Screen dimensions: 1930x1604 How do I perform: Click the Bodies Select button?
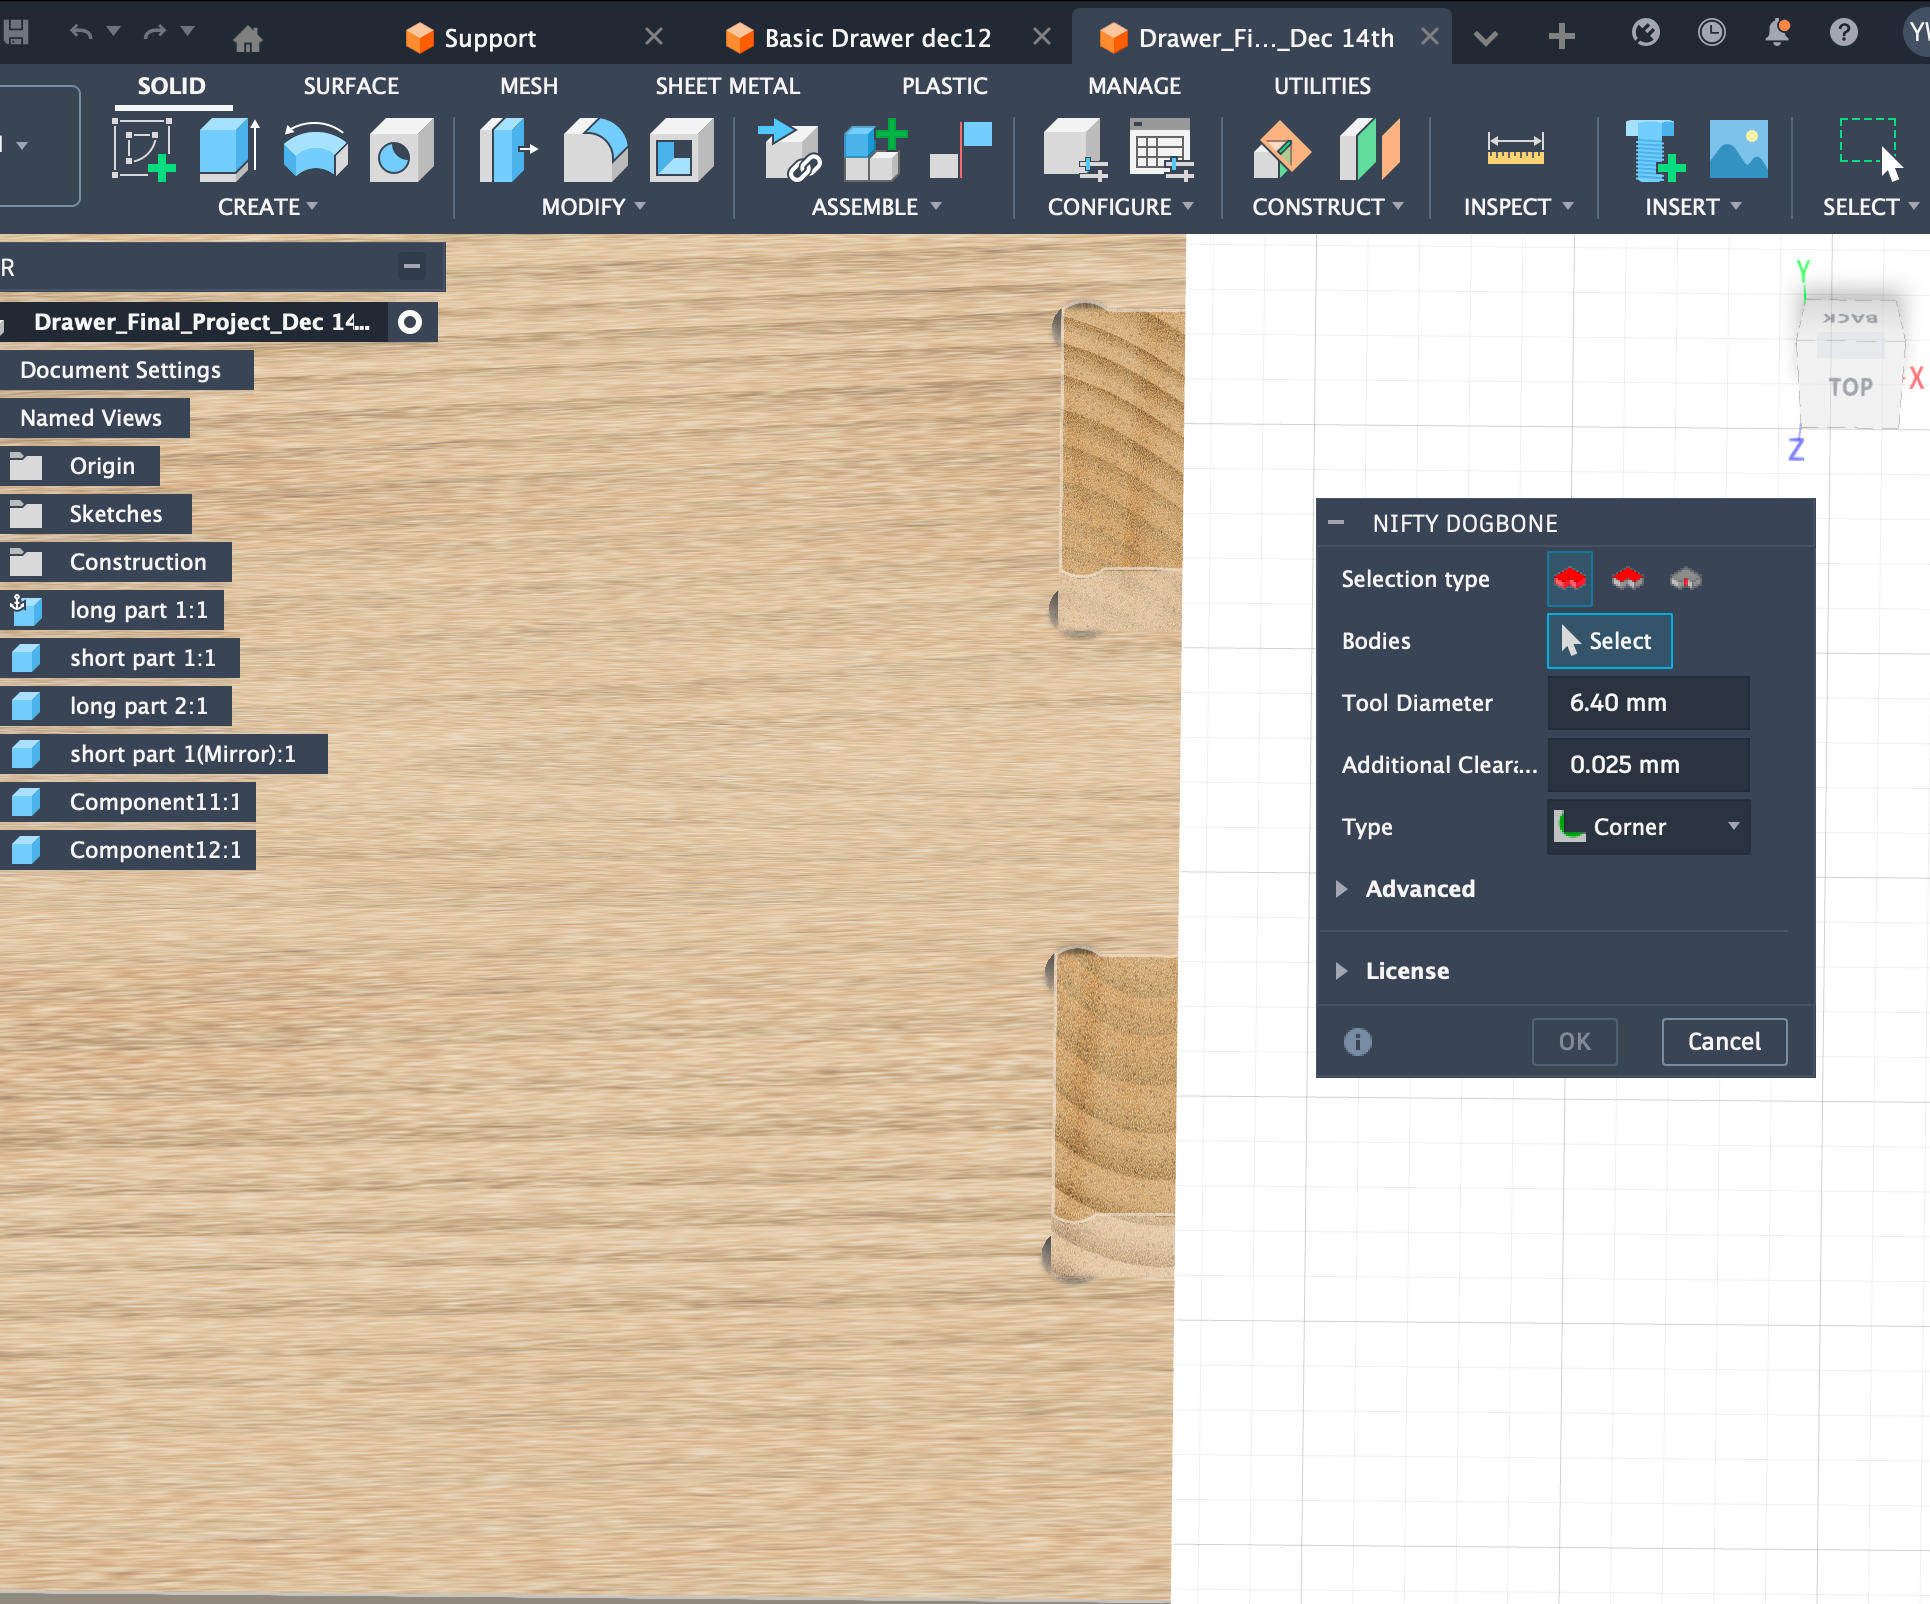pos(1609,641)
